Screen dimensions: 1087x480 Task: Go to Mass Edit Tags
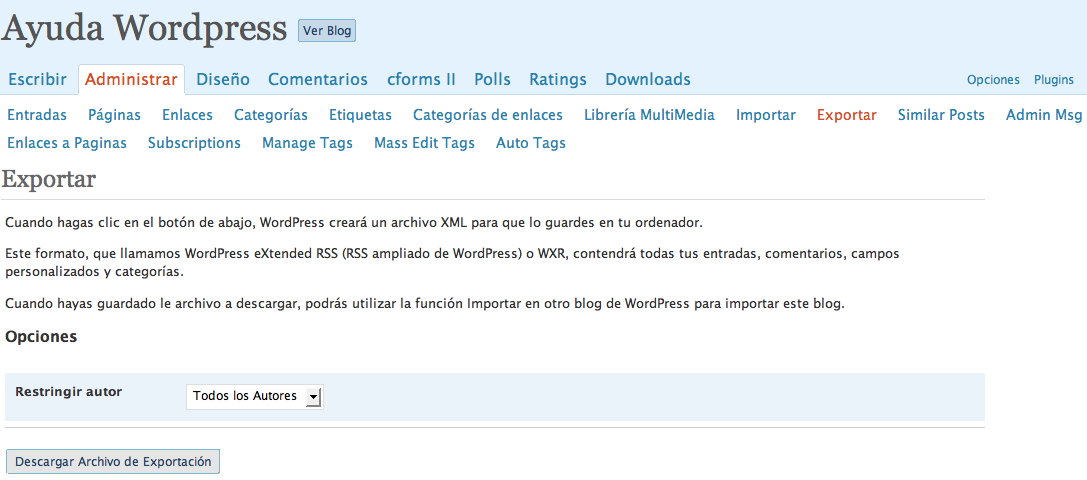tap(424, 143)
